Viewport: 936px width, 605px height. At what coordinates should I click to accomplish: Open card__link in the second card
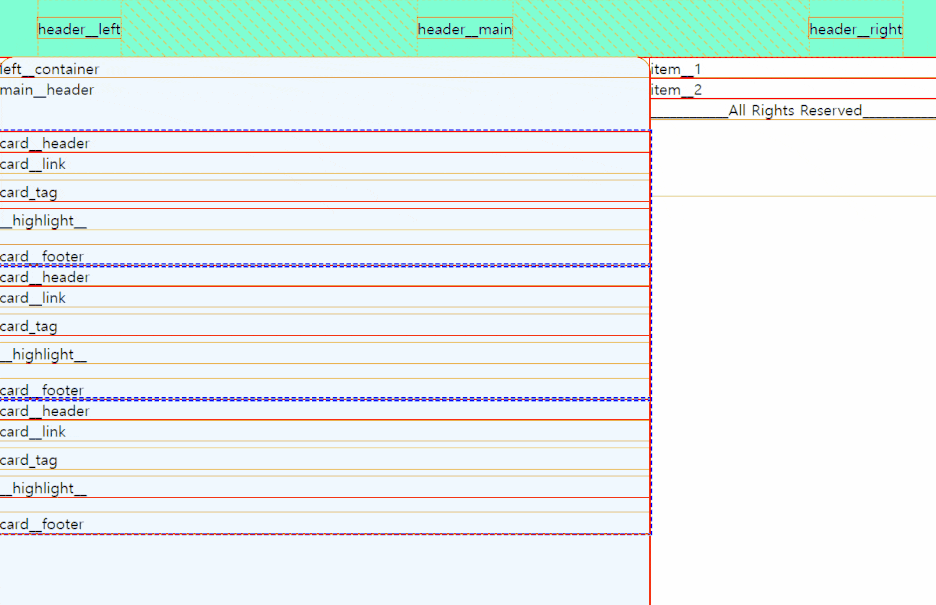(x=325, y=298)
